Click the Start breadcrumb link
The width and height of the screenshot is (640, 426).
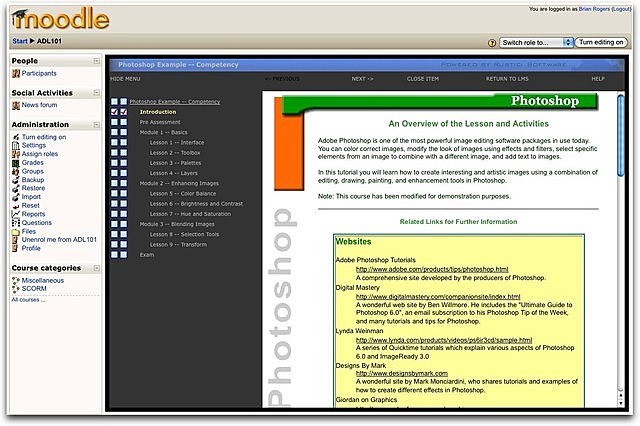pos(20,41)
